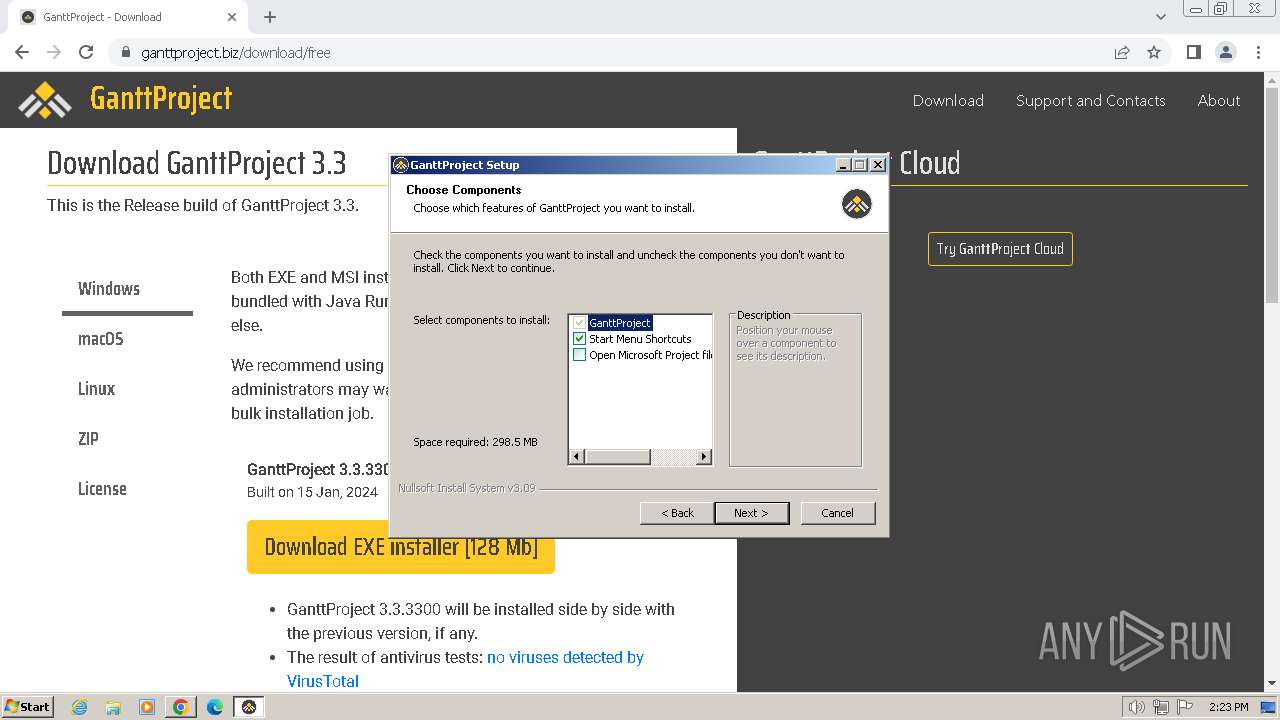
Task: Open the Download menu in site header
Action: click(948, 100)
